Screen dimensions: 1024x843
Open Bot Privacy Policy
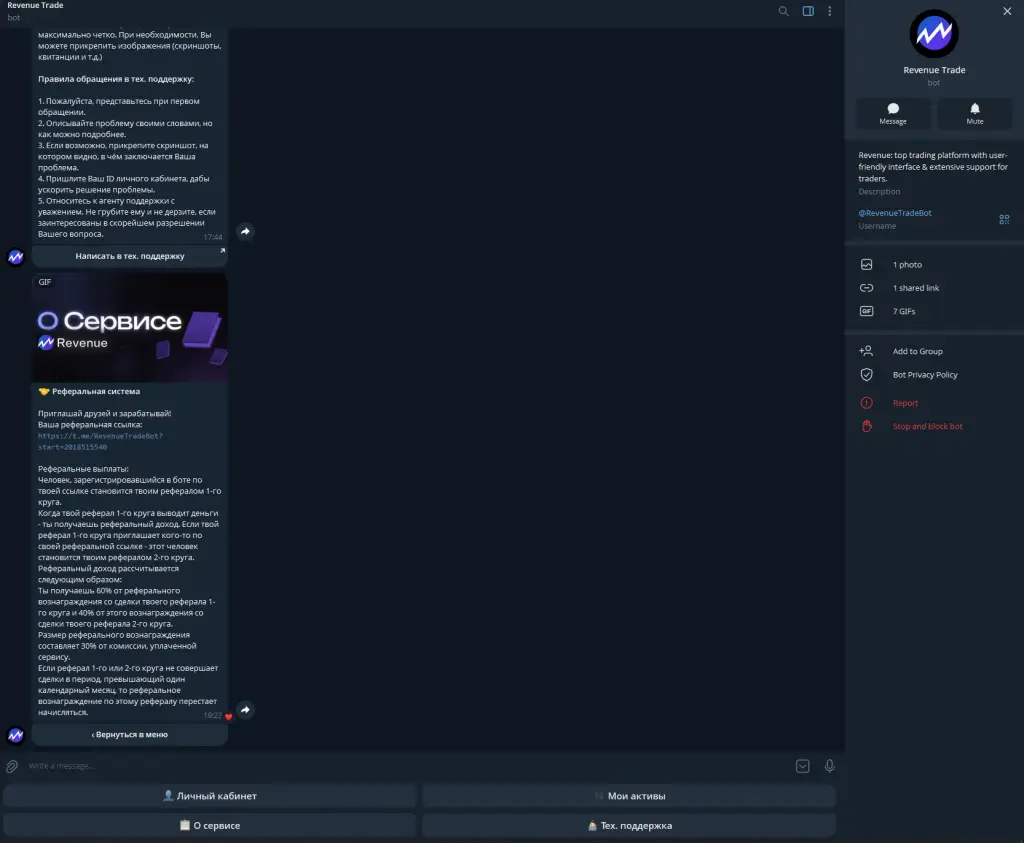(934, 375)
